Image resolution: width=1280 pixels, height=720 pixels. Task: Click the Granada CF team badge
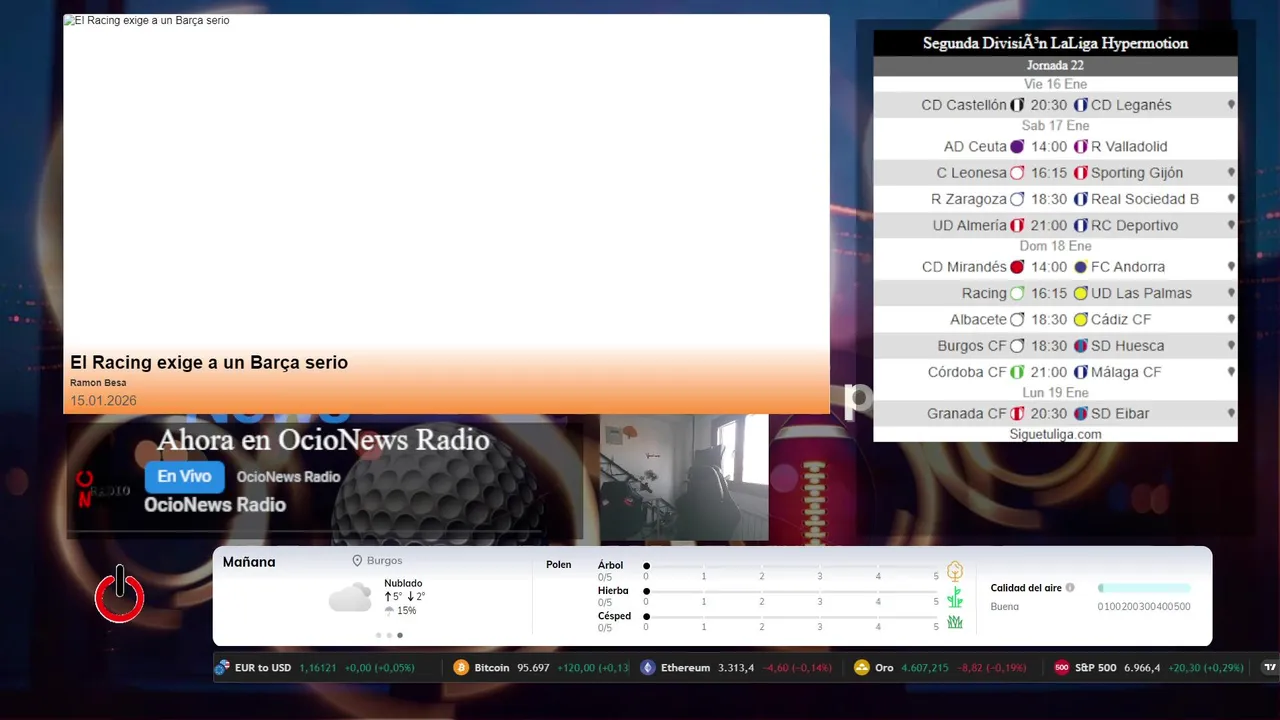(x=1017, y=414)
